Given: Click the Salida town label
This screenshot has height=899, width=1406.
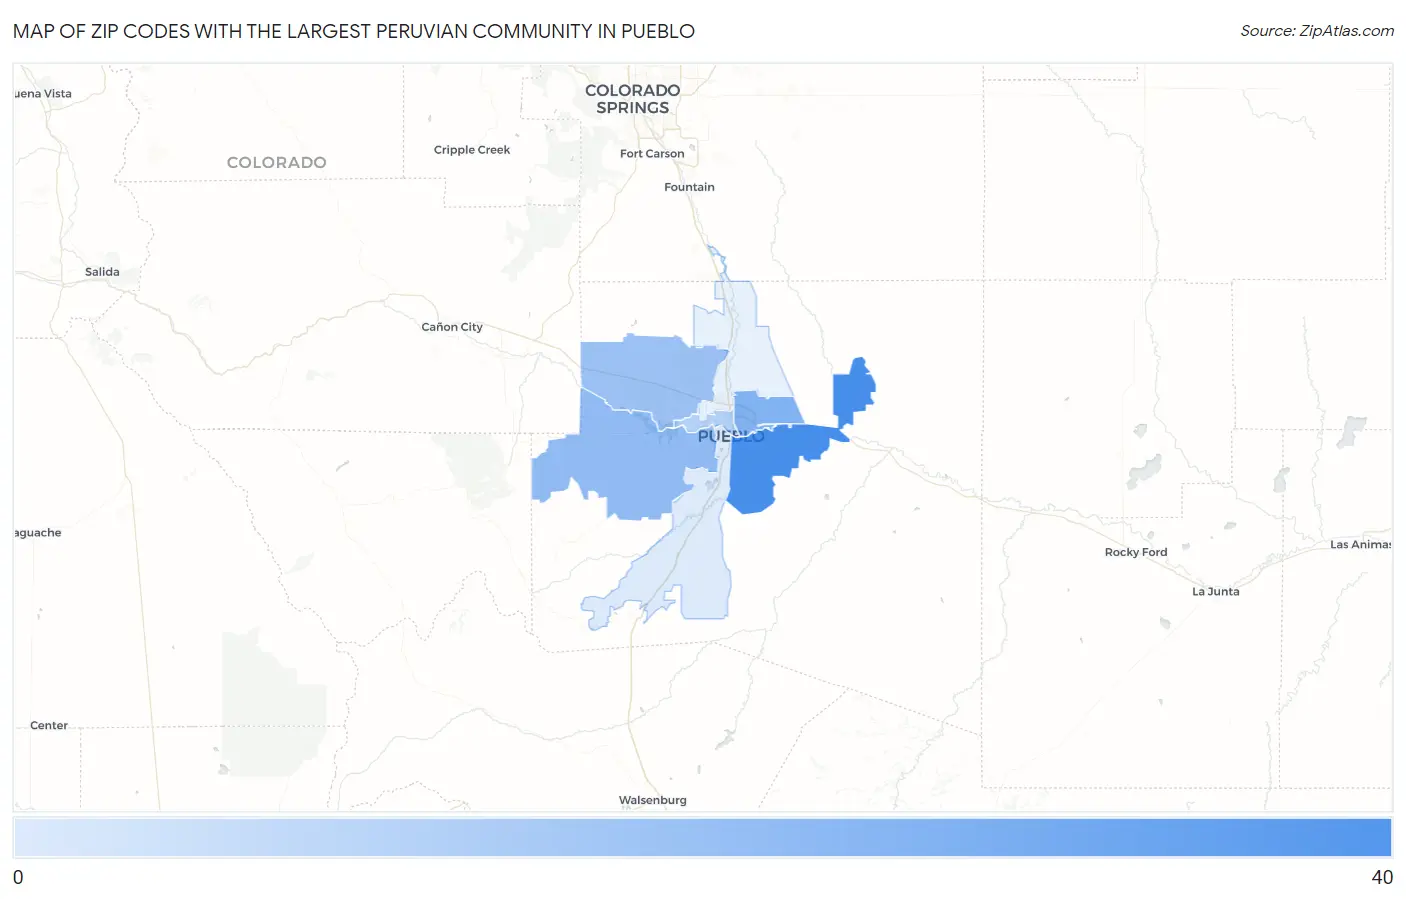Looking at the screenshot, I should [102, 272].
